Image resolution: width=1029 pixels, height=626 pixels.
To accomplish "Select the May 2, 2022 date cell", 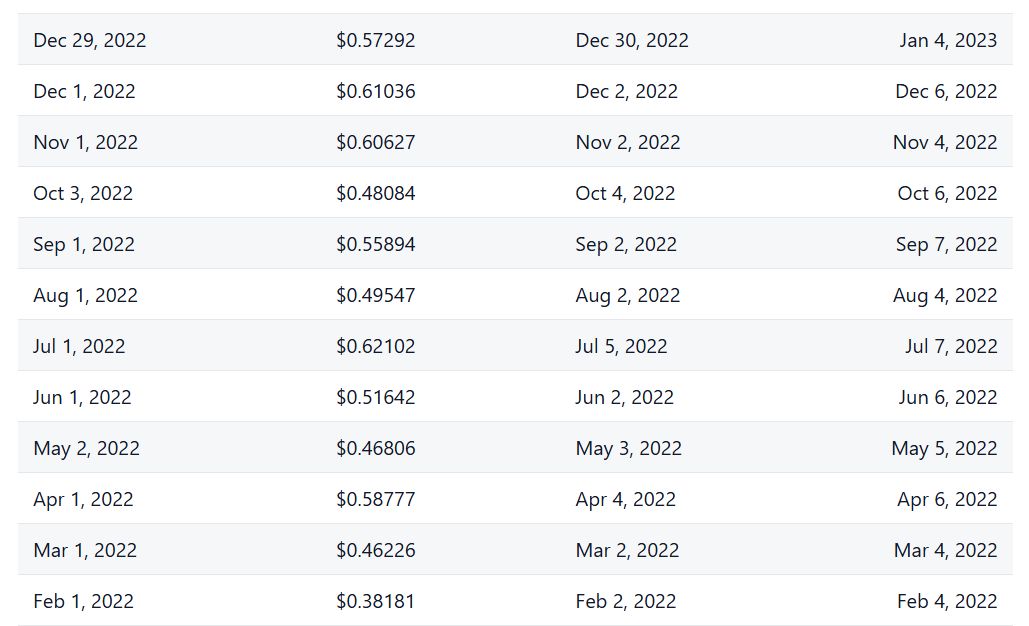I will 86,448.
